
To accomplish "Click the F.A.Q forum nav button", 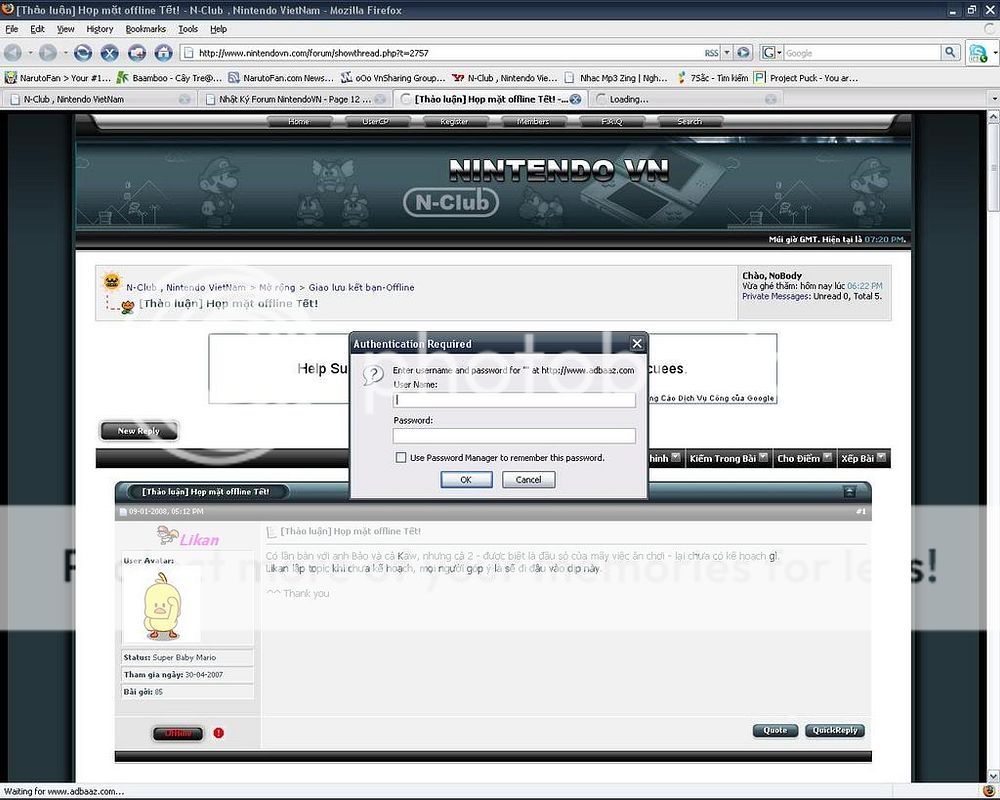I will coord(612,121).
